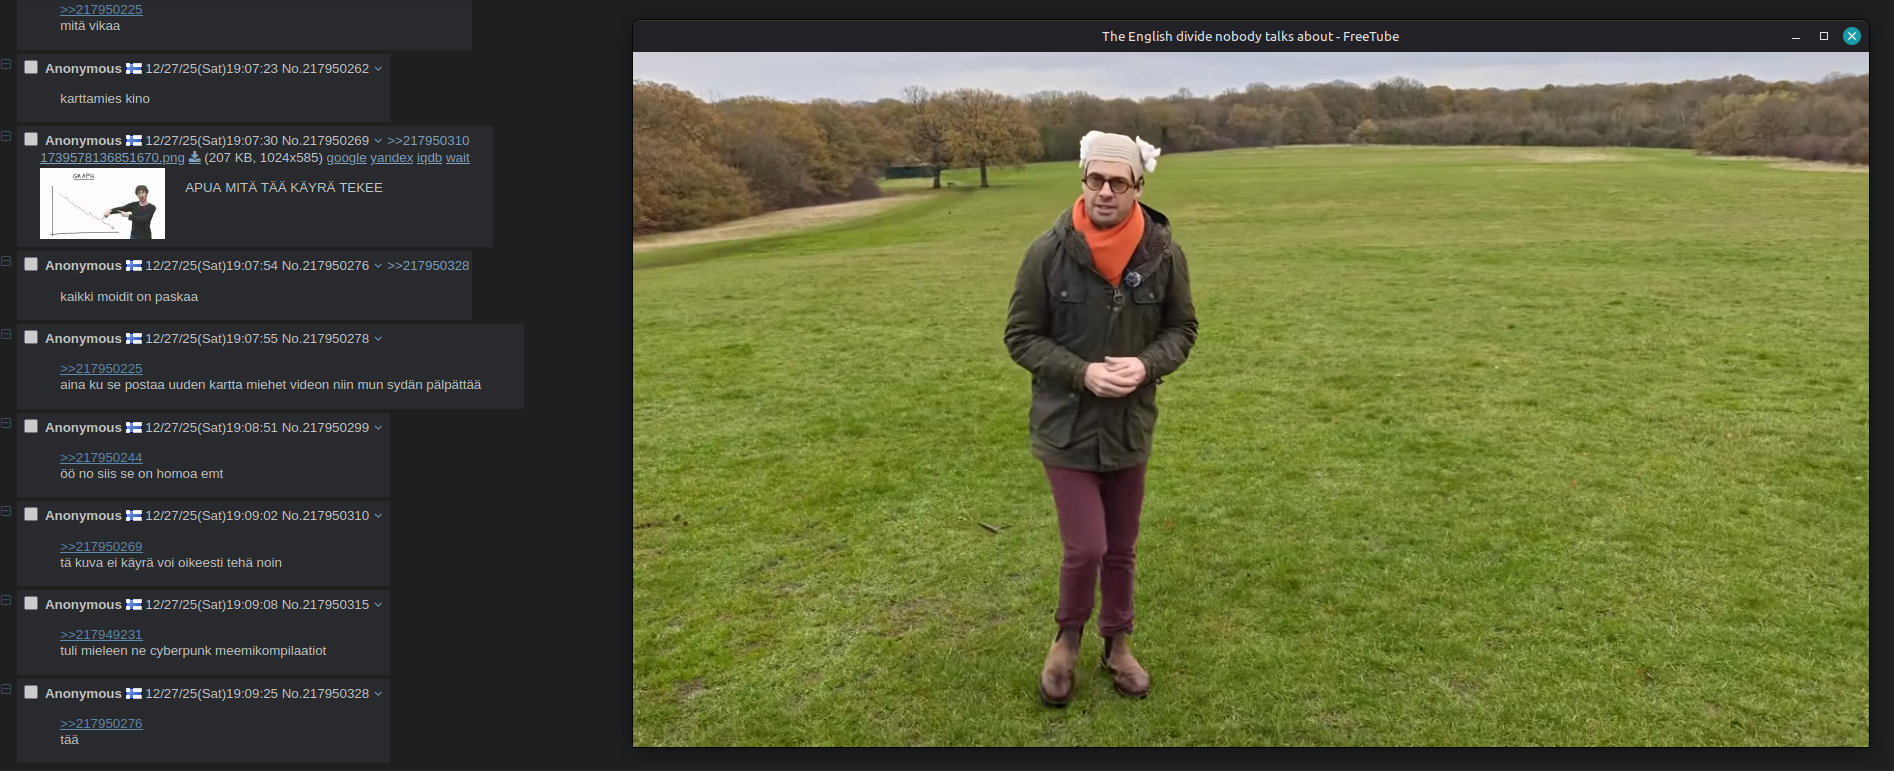Open the 1739578136851670.png file link
The width and height of the screenshot is (1894, 771).
112,158
